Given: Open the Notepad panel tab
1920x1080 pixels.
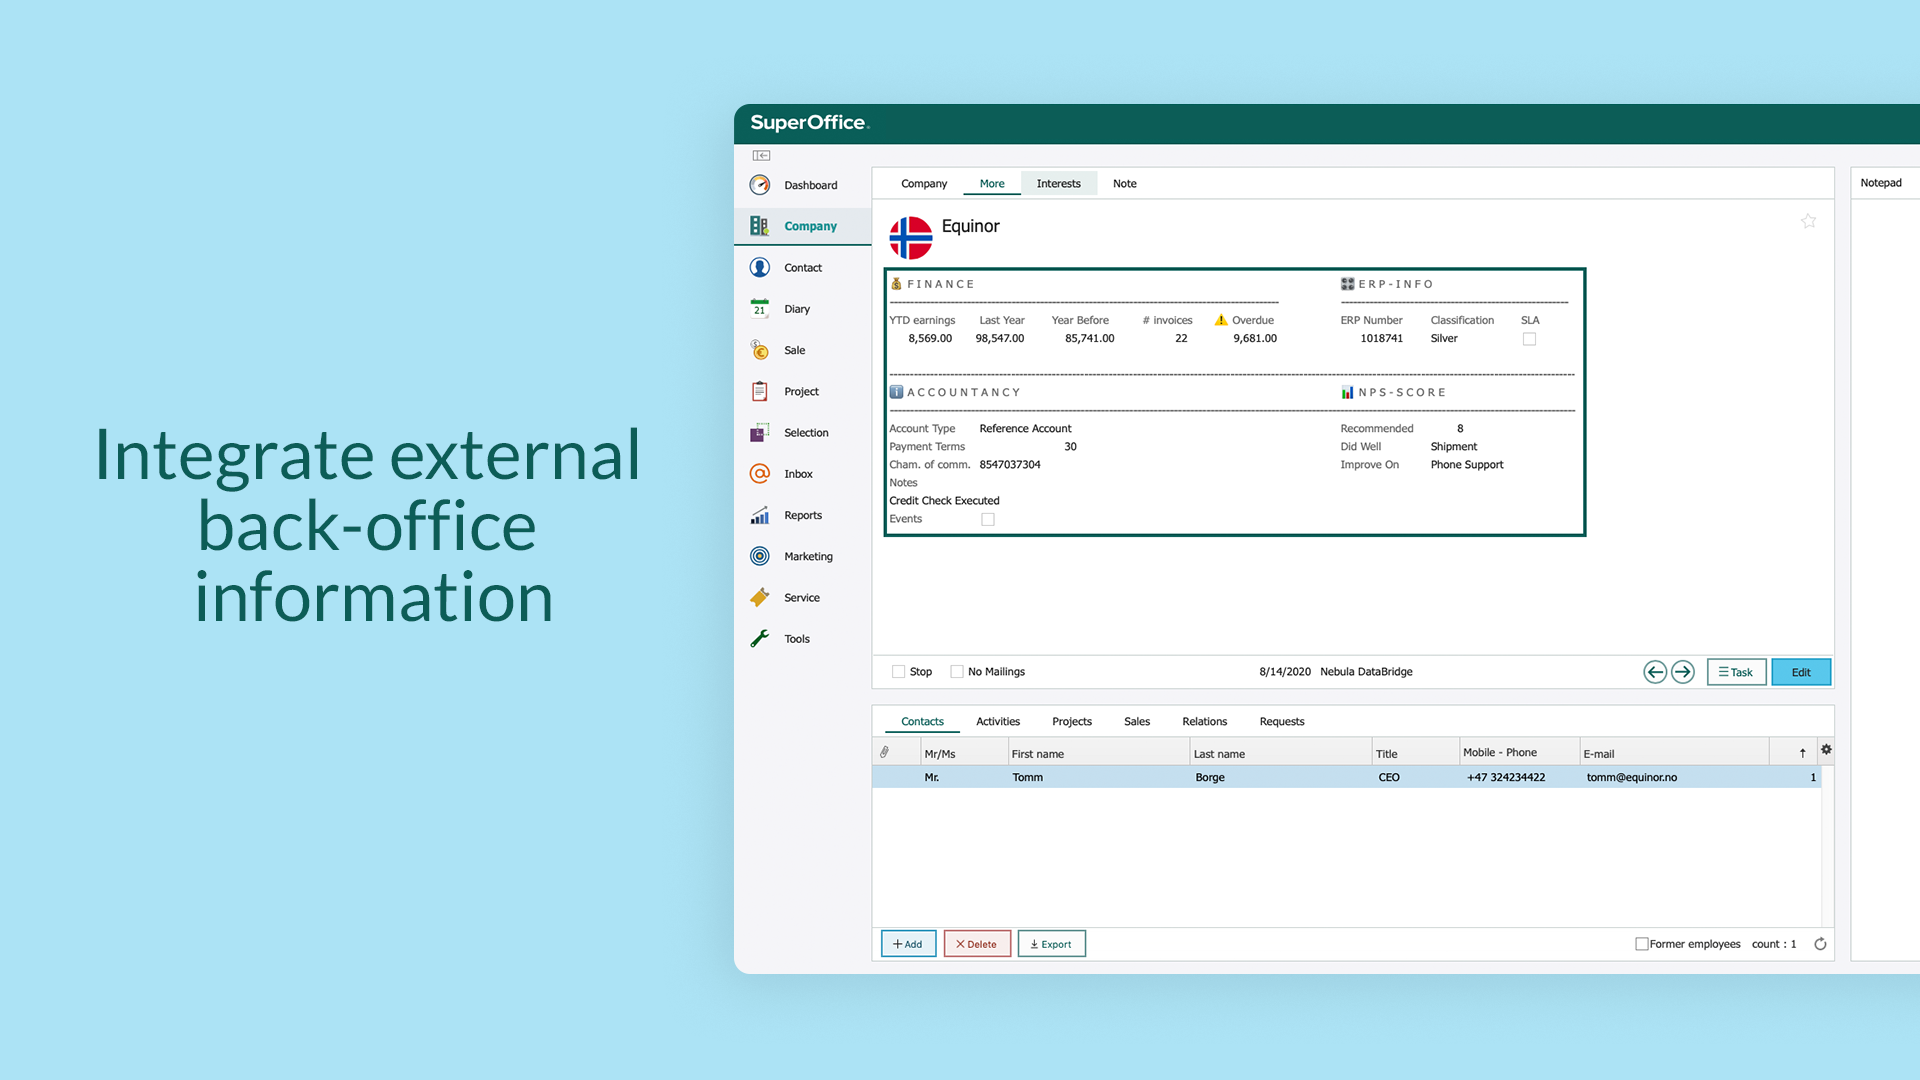Looking at the screenshot, I should pos(1881,183).
